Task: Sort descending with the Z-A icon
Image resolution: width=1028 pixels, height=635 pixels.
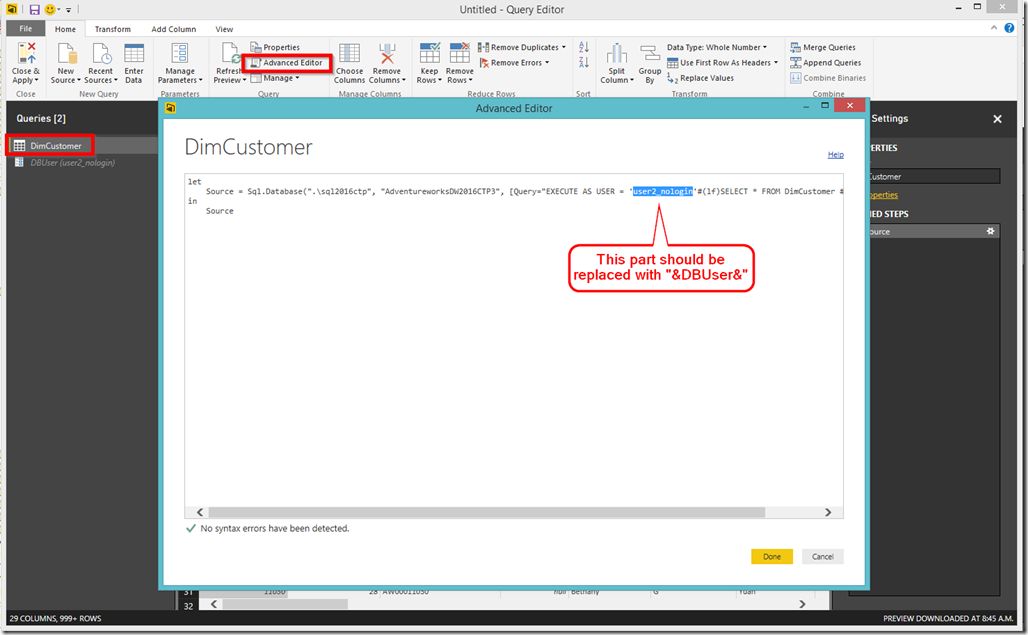Action: [583, 63]
